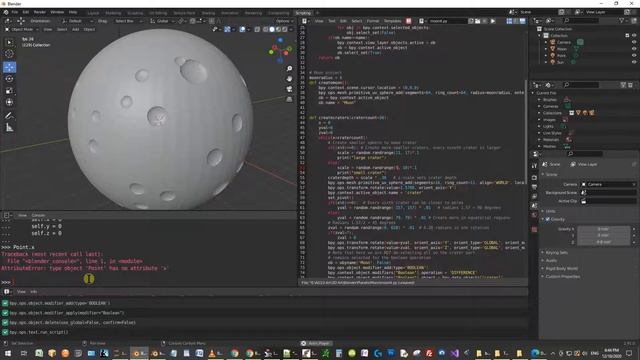Viewport: 640px width, 360px height.
Task: Expand Materials in Current File tree
Action: click(539, 140)
